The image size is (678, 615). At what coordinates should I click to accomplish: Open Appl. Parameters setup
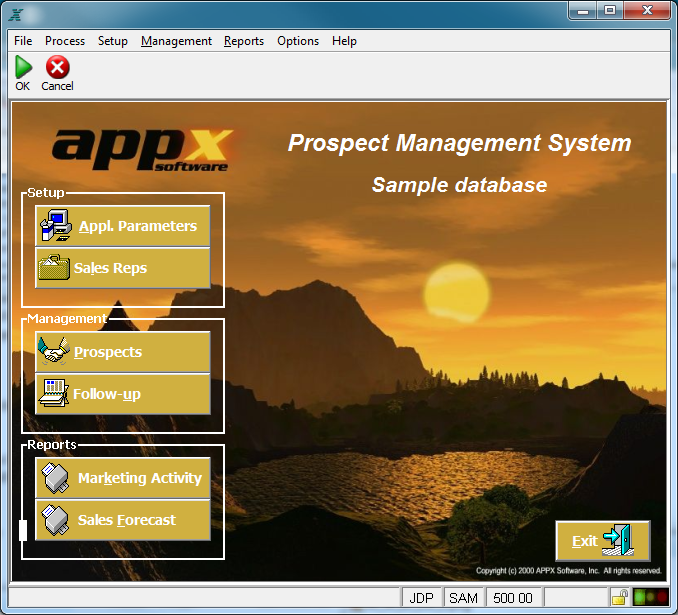[x=123, y=225]
